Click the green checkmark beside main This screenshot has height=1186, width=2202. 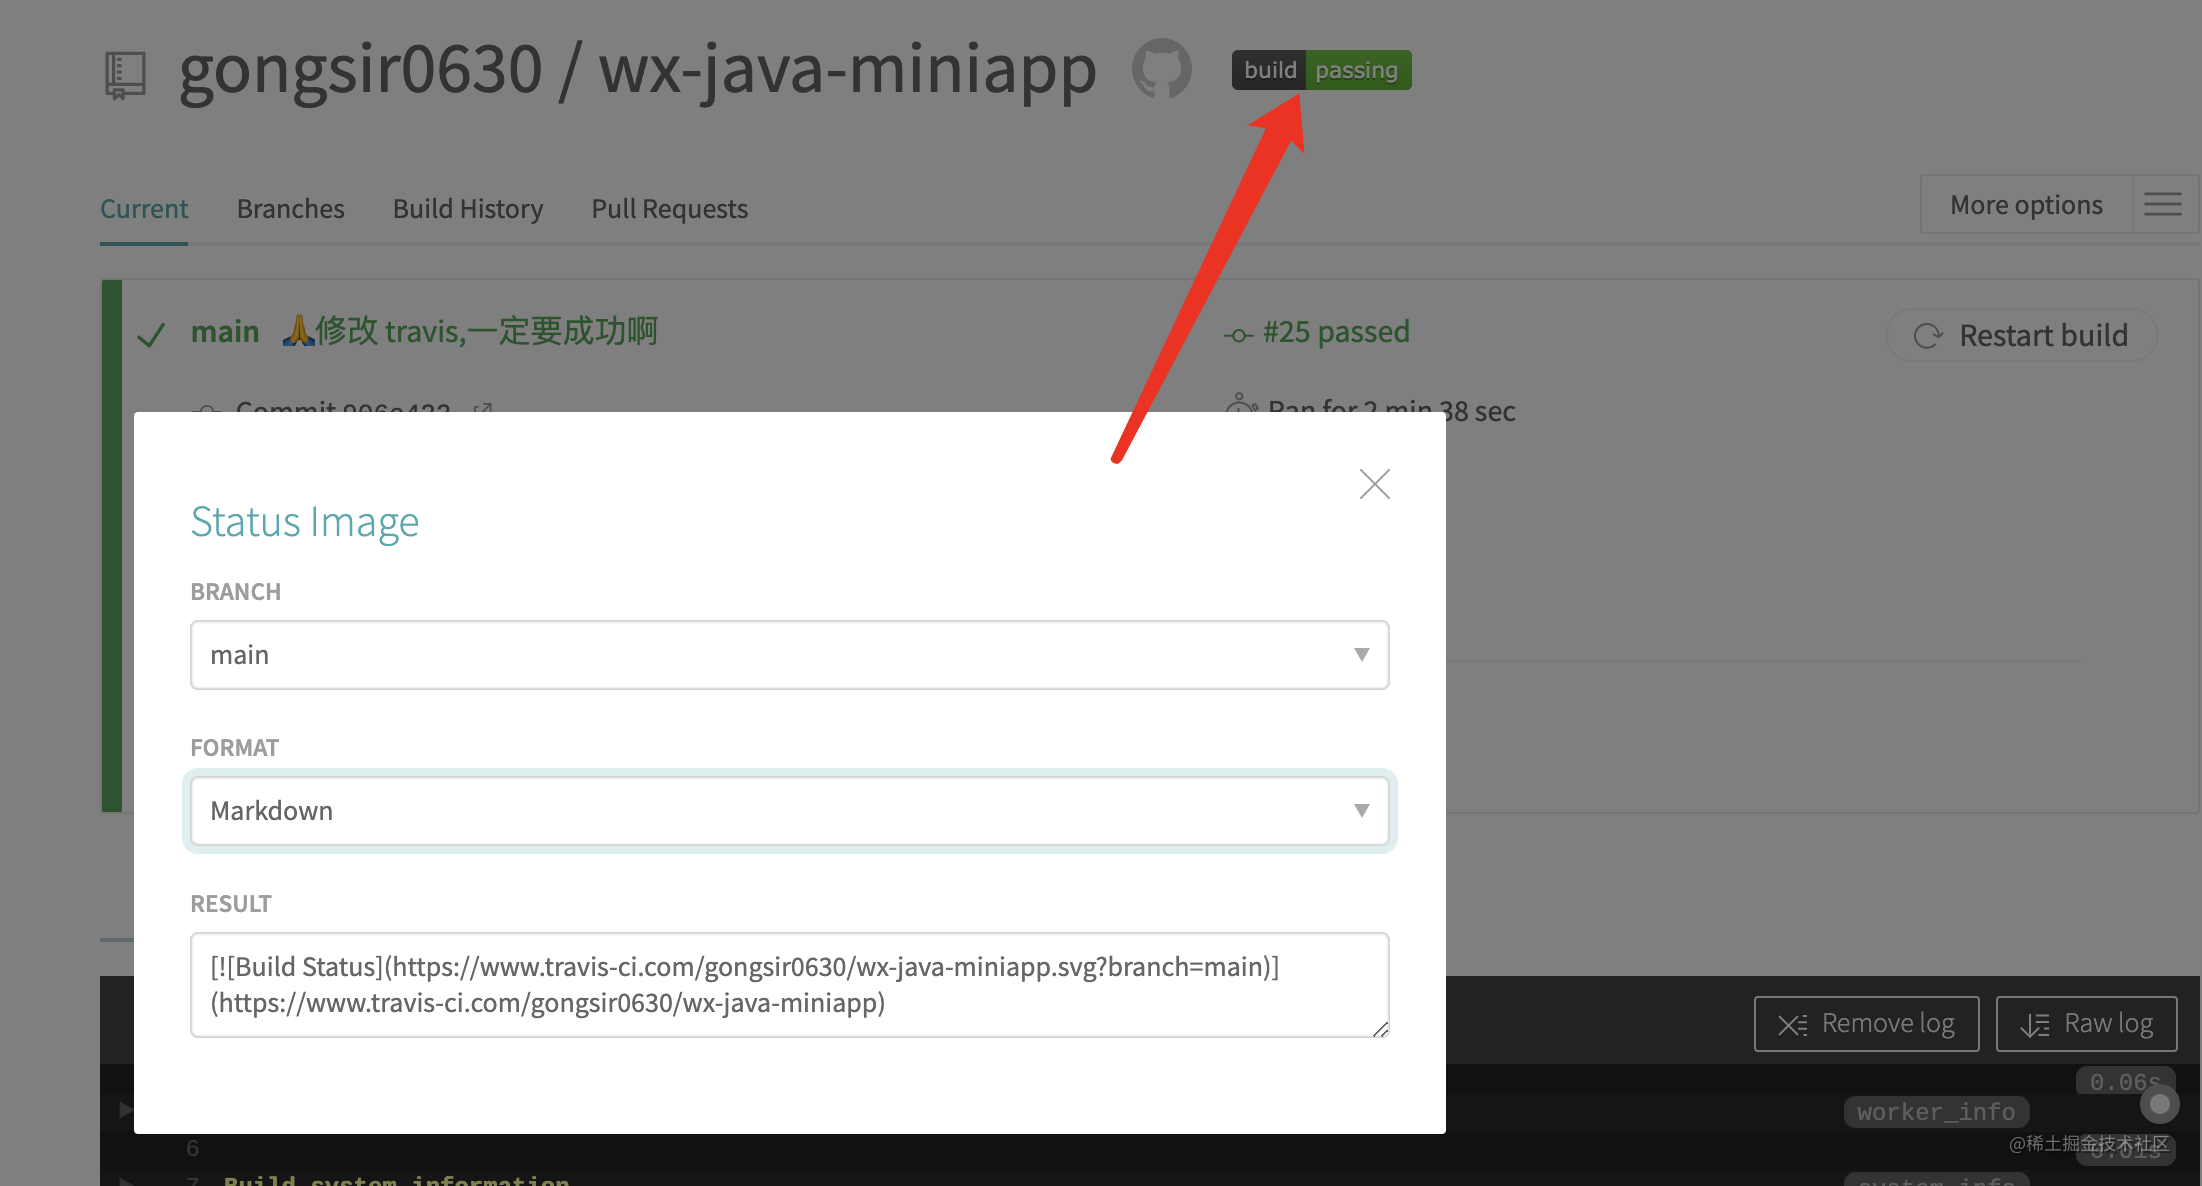(x=151, y=335)
